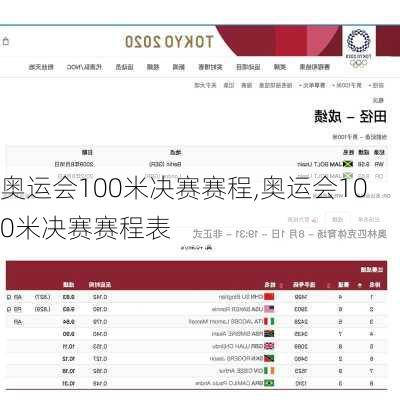The width and height of the screenshot is (400, 400).
Task: Click the 10.11 result time cell
Action: tap(68, 346)
